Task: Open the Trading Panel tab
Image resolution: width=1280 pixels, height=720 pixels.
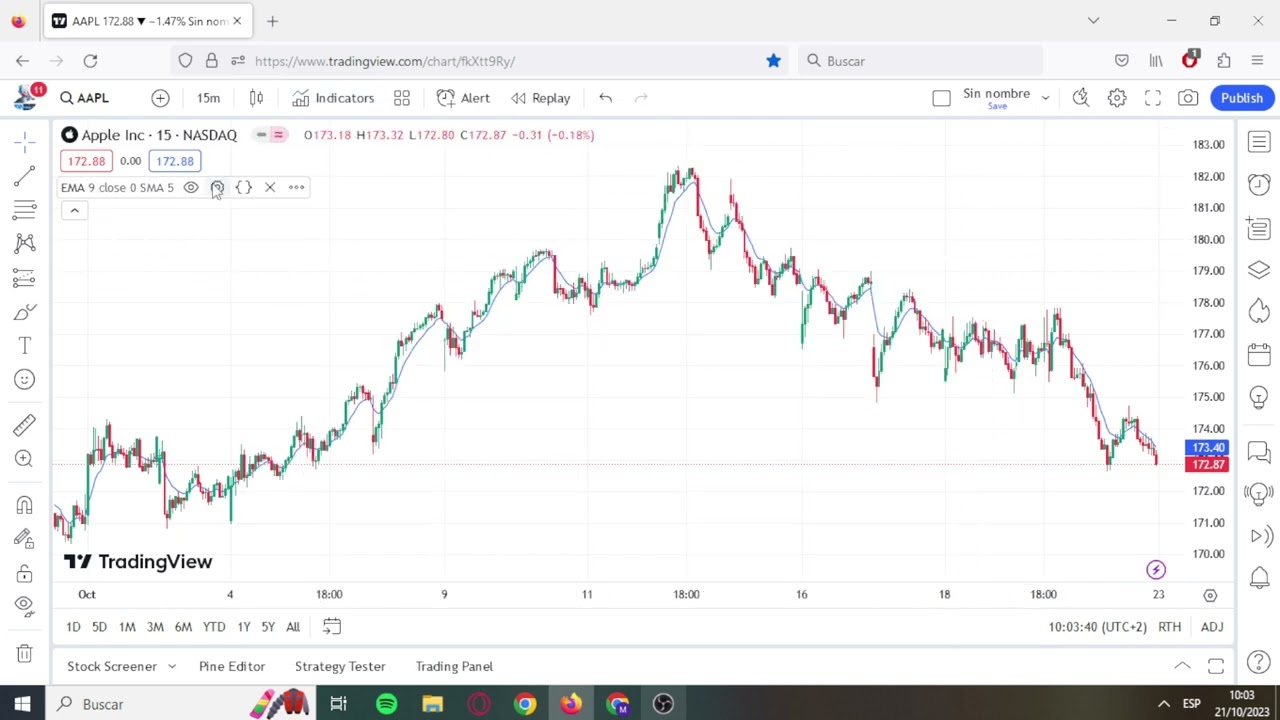Action: 454,666
